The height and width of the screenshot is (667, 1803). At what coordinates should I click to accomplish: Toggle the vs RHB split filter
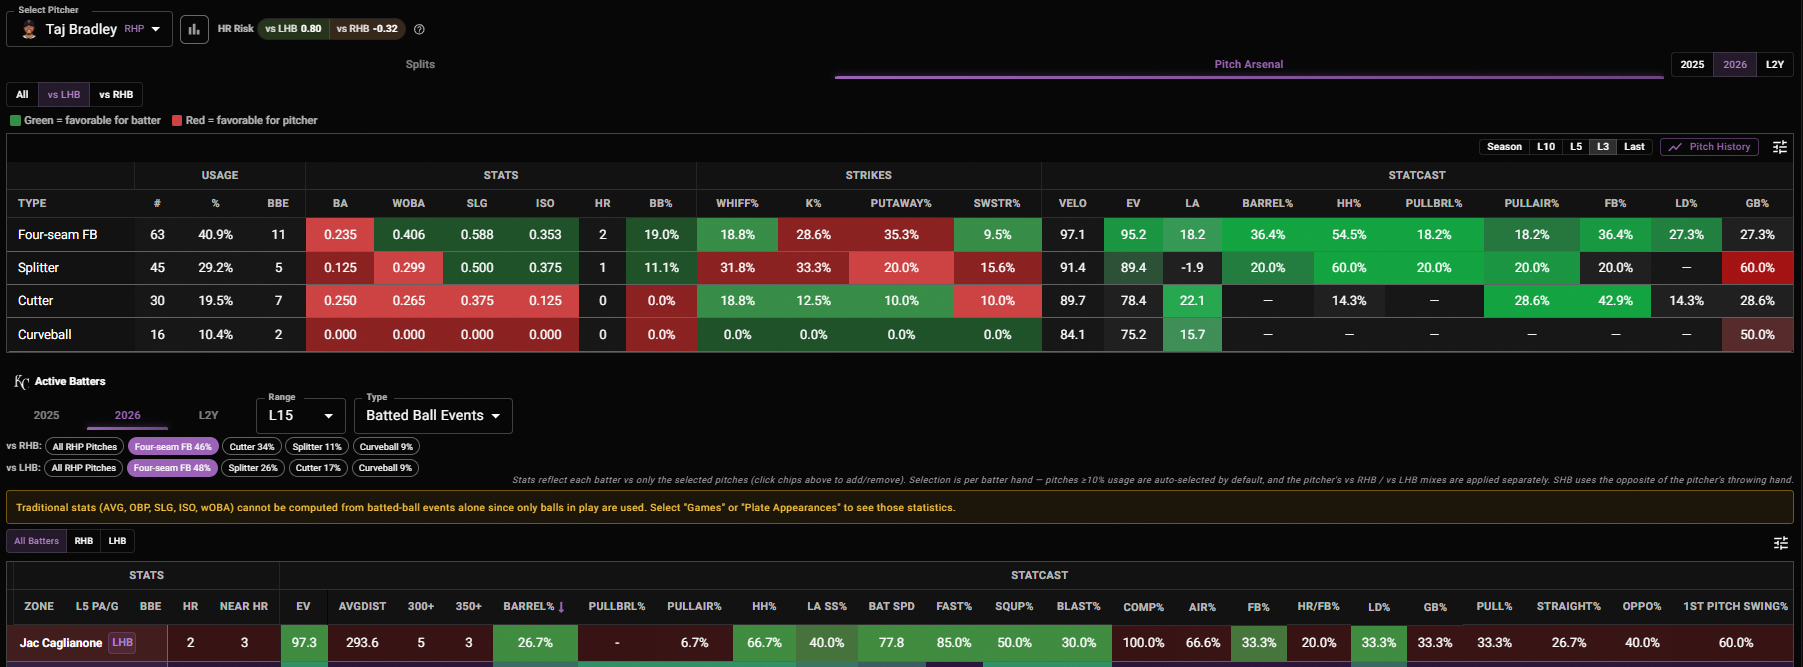(116, 95)
